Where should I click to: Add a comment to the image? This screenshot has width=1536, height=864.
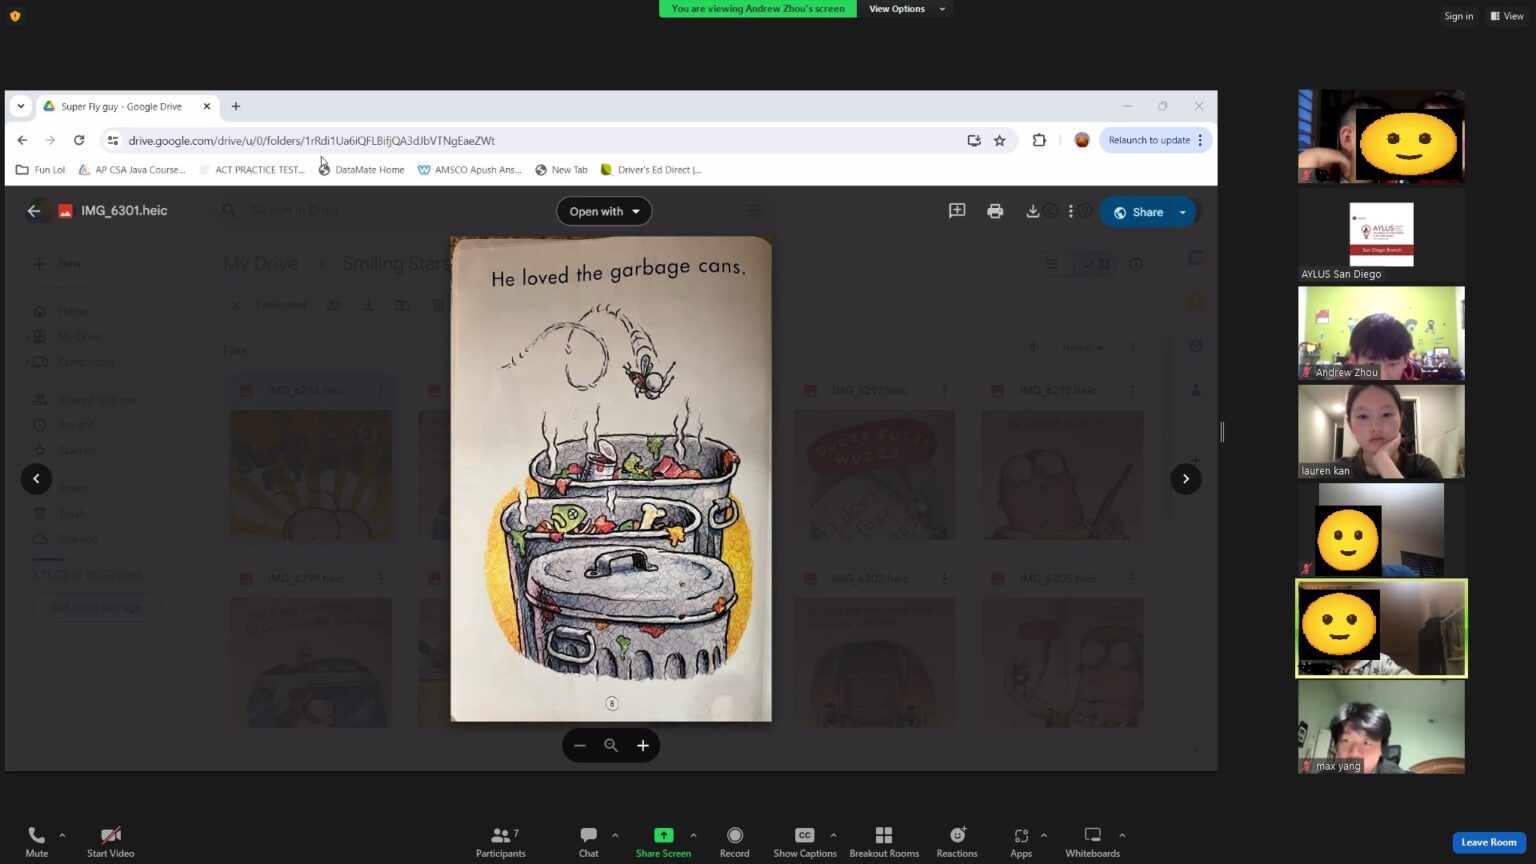click(957, 211)
